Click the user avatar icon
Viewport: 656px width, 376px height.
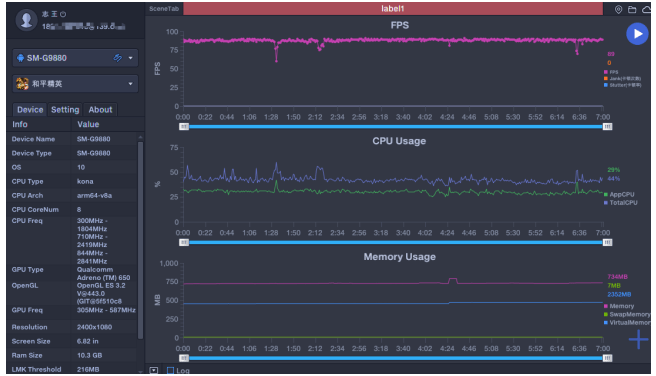click(x=26, y=20)
